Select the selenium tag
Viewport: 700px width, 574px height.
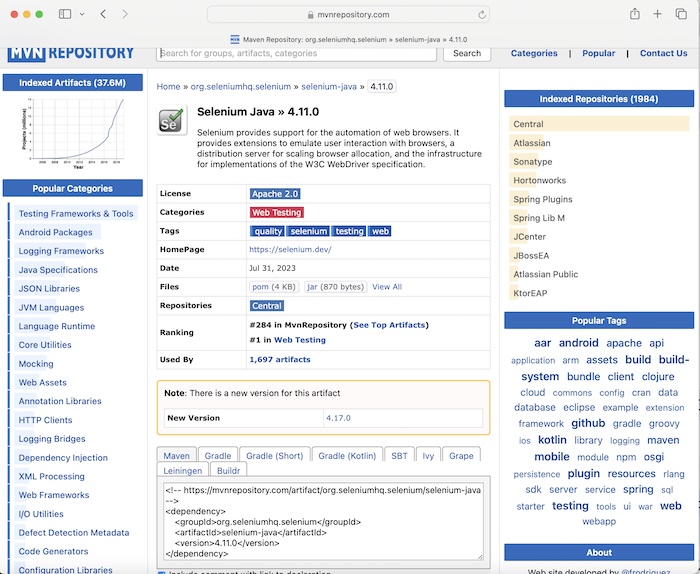click(x=308, y=231)
